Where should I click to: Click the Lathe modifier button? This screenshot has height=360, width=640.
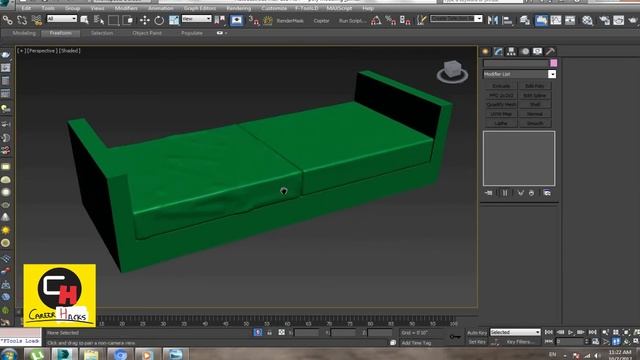pyautogui.click(x=501, y=123)
